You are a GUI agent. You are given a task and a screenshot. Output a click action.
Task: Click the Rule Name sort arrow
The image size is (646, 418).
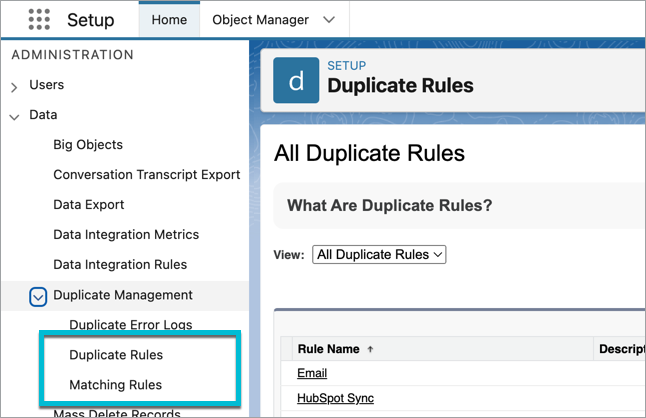click(x=370, y=349)
